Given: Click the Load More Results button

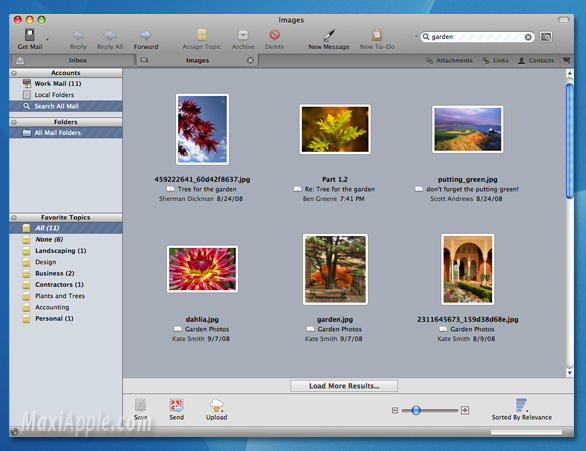Looking at the screenshot, I should (344, 386).
